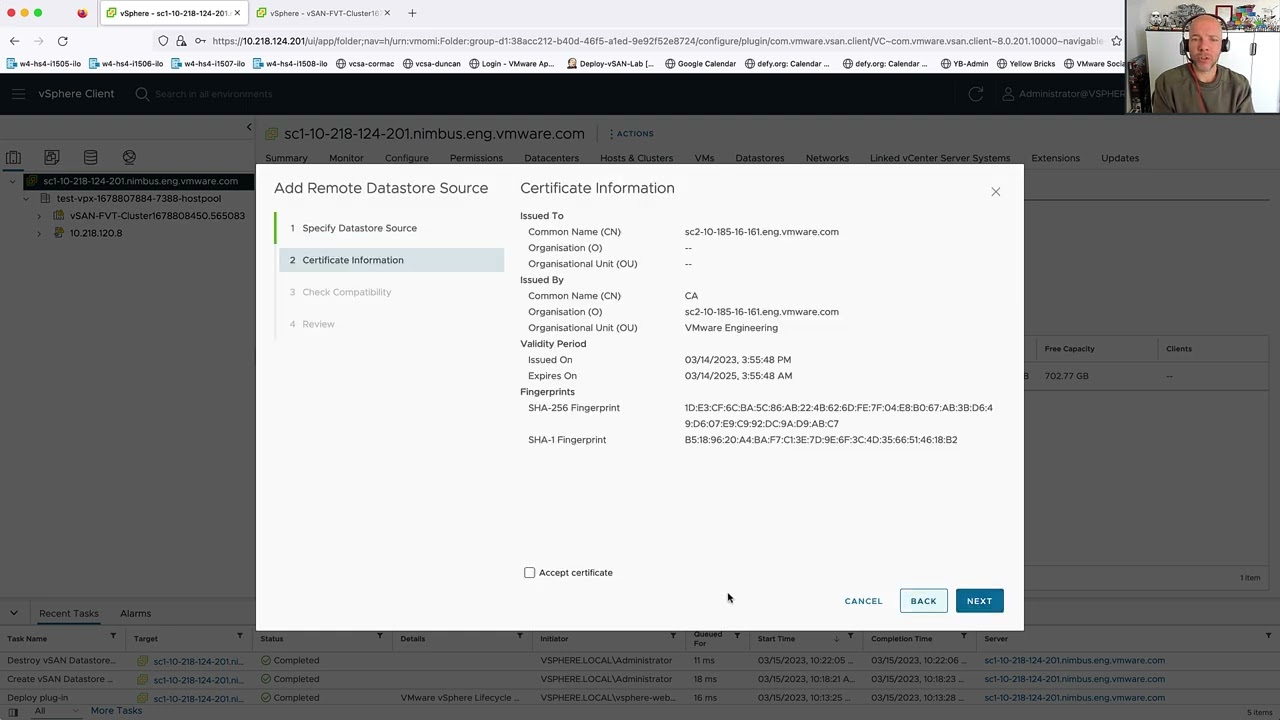This screenshot has height=720, width=1280.
Task: Open Networking inventory view icon
Action: tap(129, 158)
